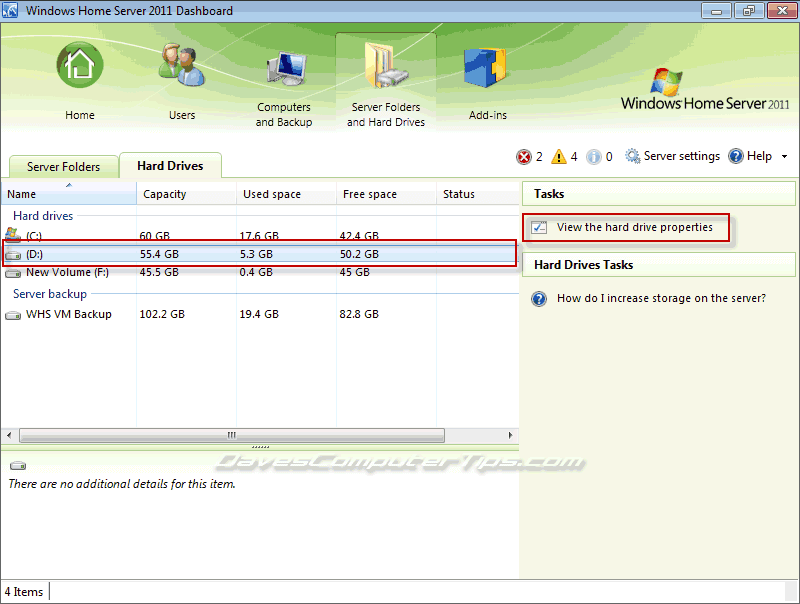Select the WHS VM Backup name
The height and width of the screenshot is (604, 800).
tap(68, 314)
